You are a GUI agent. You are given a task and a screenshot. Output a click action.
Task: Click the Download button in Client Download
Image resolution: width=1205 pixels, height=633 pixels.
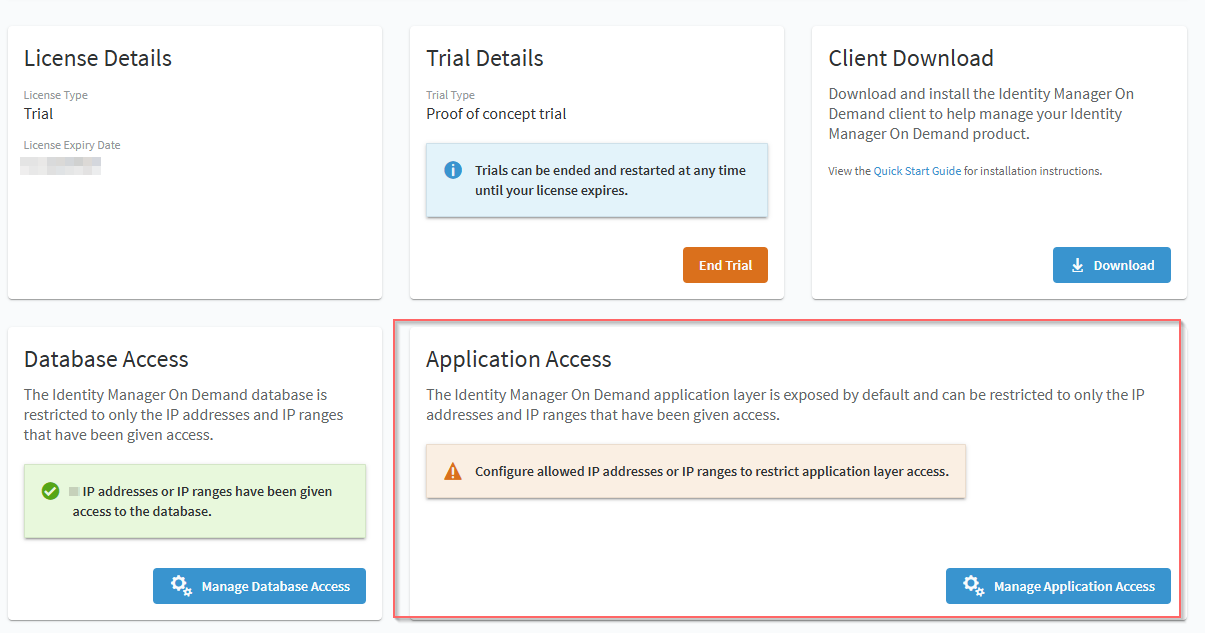click(x=1111, y=265)
